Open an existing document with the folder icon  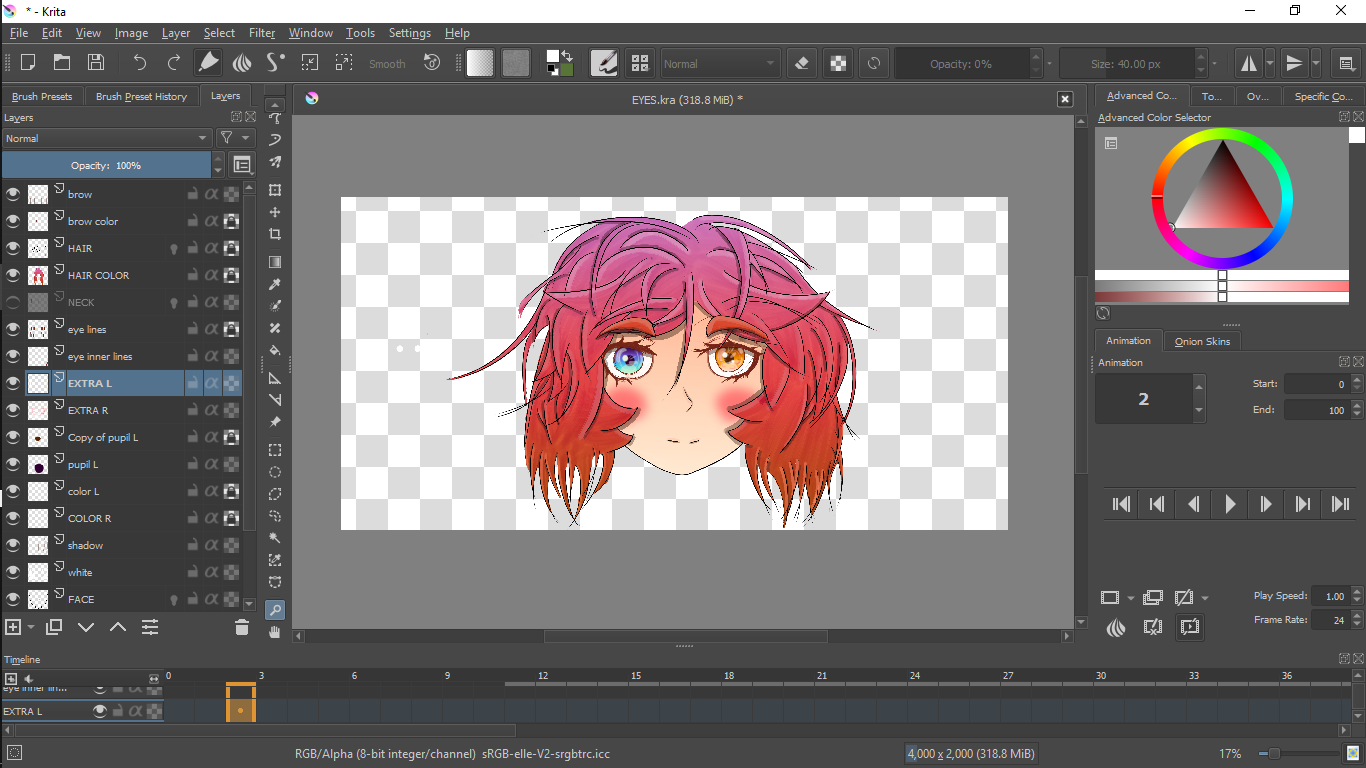pos(62,62)
